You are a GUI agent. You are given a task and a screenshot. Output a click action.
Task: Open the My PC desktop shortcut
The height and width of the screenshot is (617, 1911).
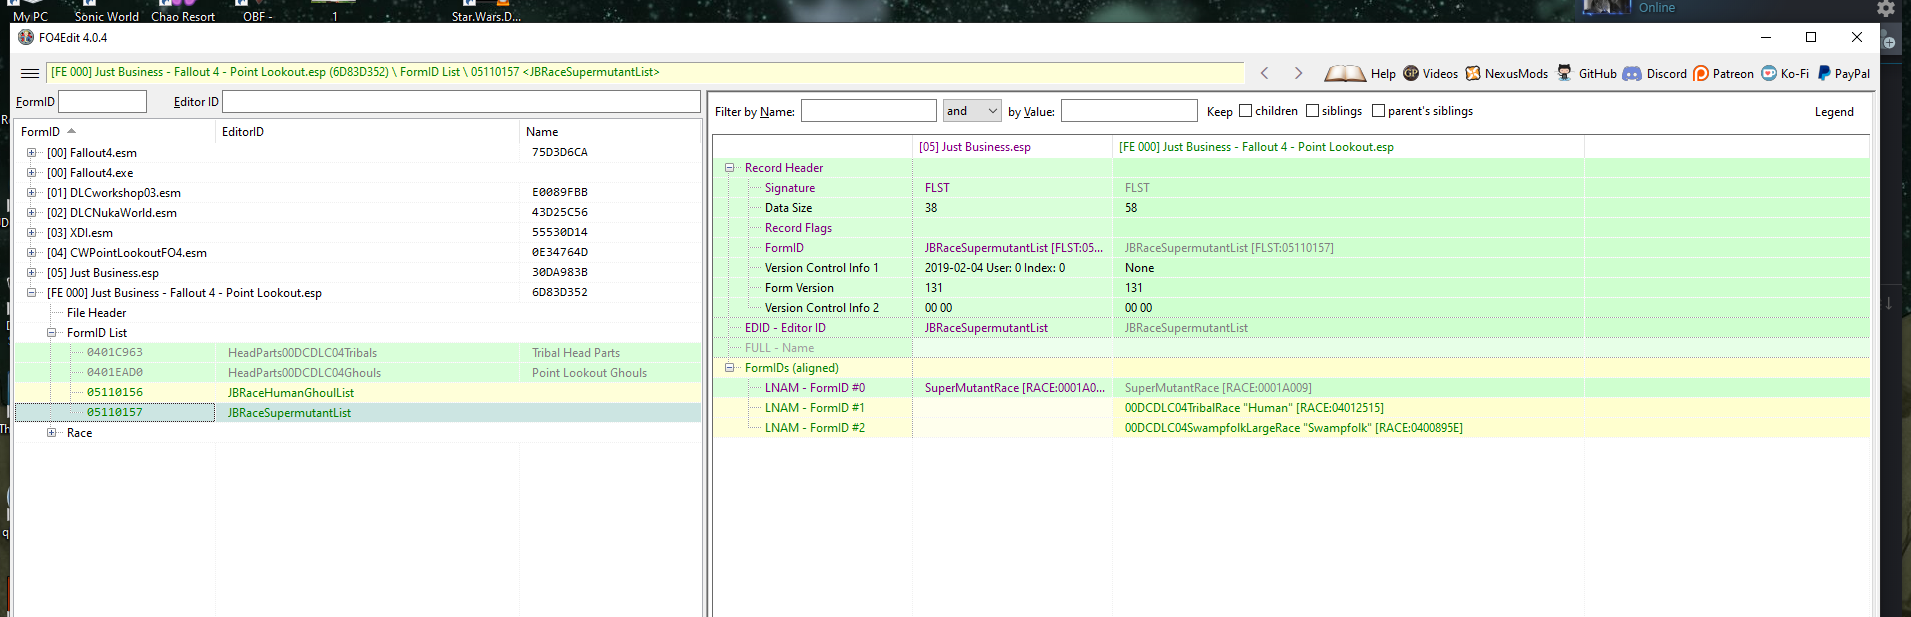click(30, 12)
